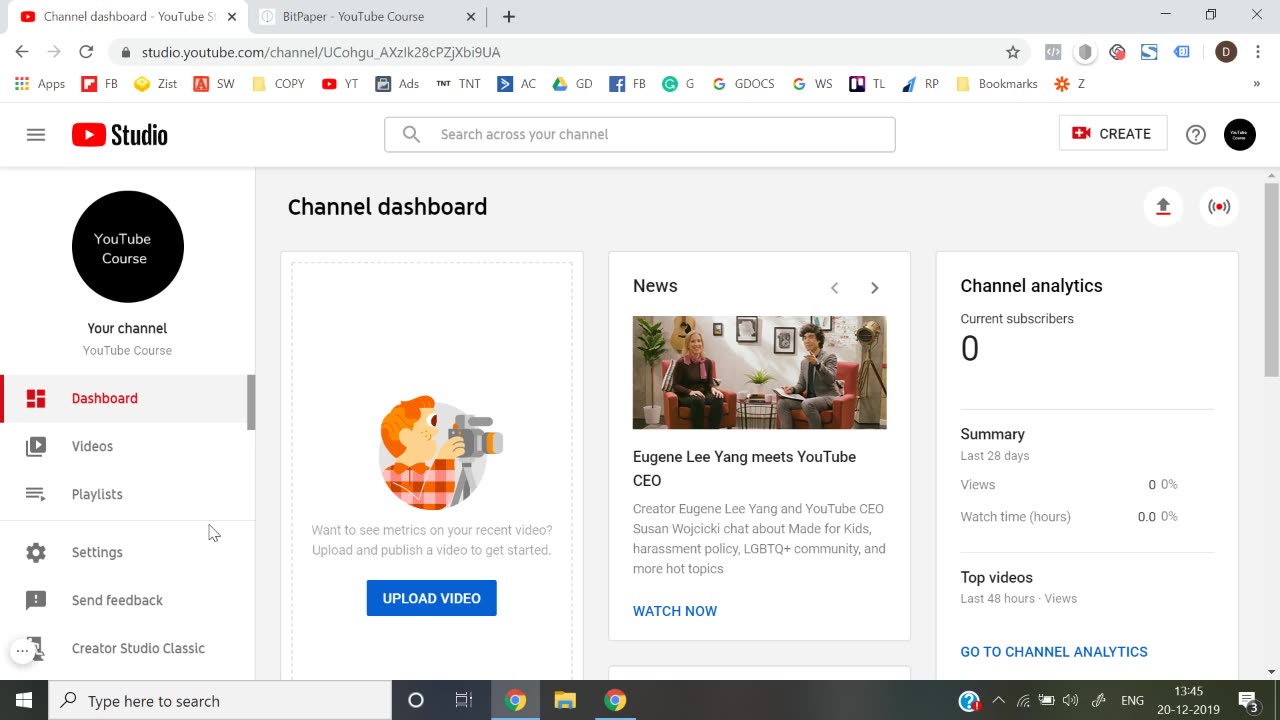Click the search magnifier icon

point(411,134)
